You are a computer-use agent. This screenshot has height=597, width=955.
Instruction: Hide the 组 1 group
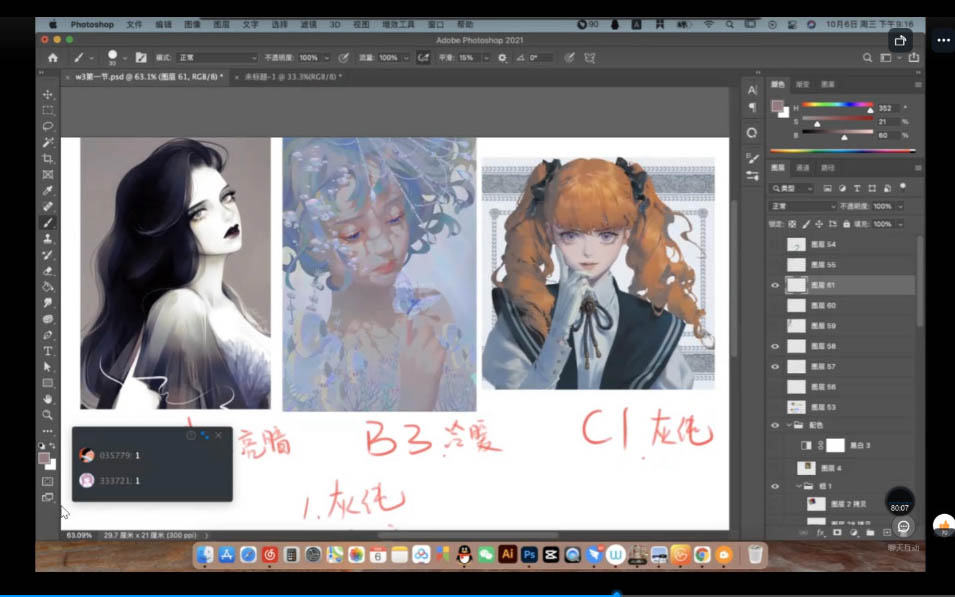coord(775,486)
